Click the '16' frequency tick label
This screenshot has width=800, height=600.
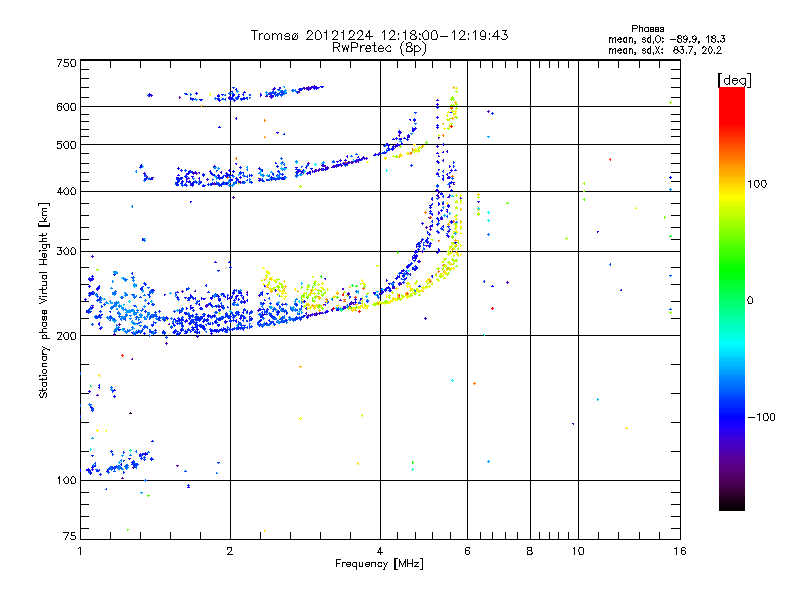coord(680,551)
